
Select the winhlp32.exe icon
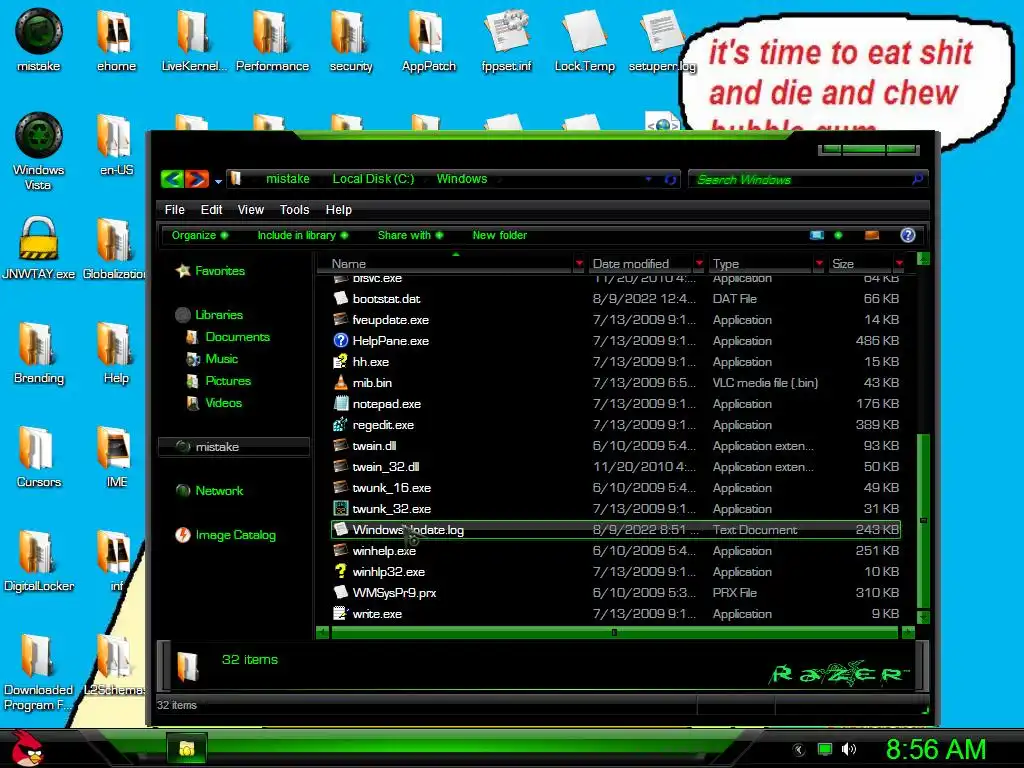click(340, 571)
